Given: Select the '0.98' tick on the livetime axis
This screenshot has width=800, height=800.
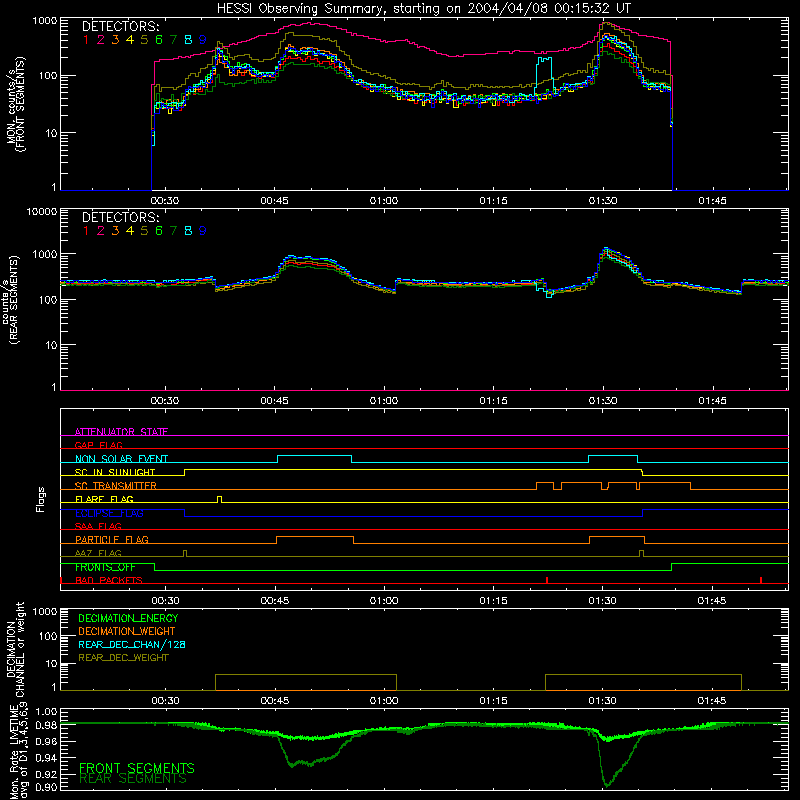Looking at the screenshot, I should point(46,726).
